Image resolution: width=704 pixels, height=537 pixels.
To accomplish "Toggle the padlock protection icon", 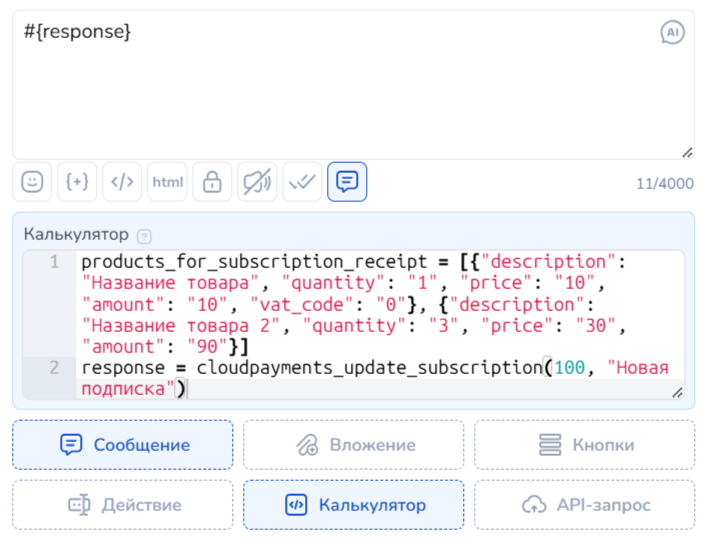I will [x=212, y=182].
